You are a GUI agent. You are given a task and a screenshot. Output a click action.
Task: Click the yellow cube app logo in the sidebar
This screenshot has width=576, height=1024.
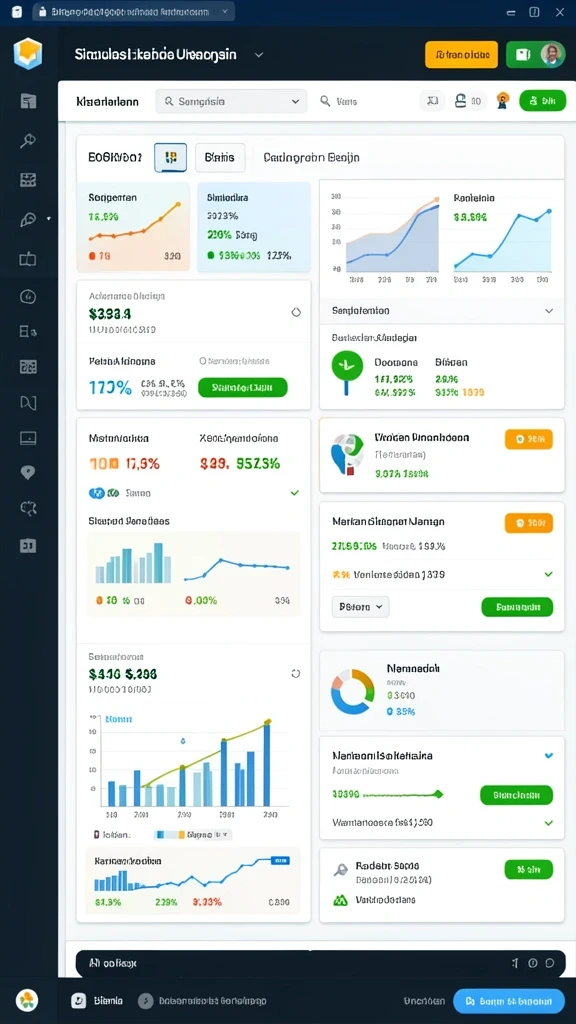28,54
